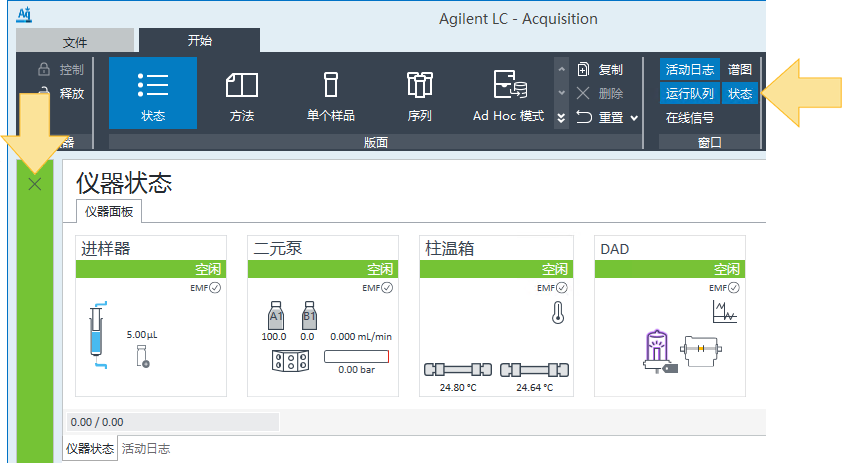Screen dimensions: 842x463
Task: Select the 状态 layout button
Action: [153, 93]
